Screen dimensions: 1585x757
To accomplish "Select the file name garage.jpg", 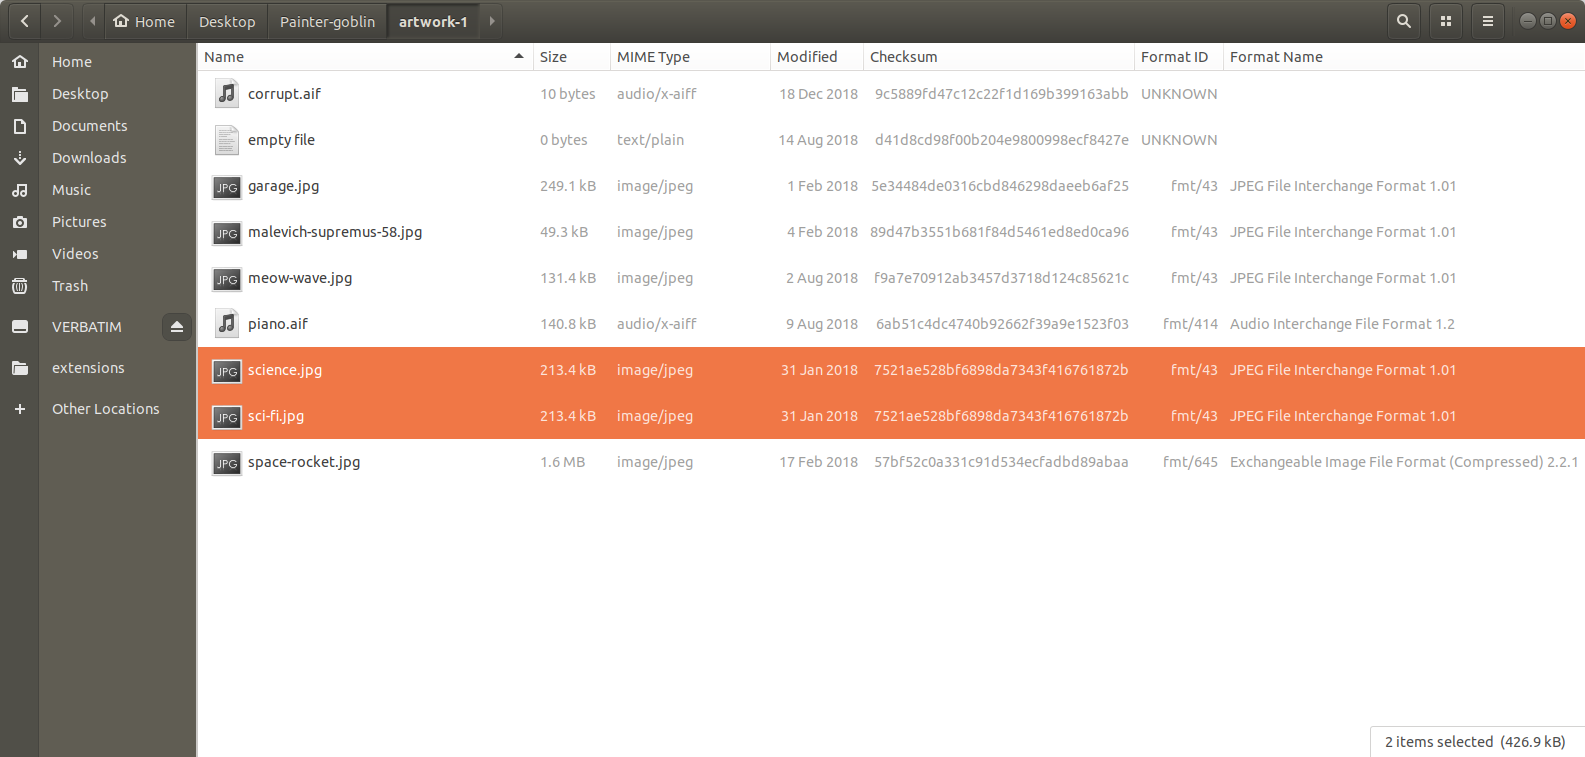I will click(284, 186).
